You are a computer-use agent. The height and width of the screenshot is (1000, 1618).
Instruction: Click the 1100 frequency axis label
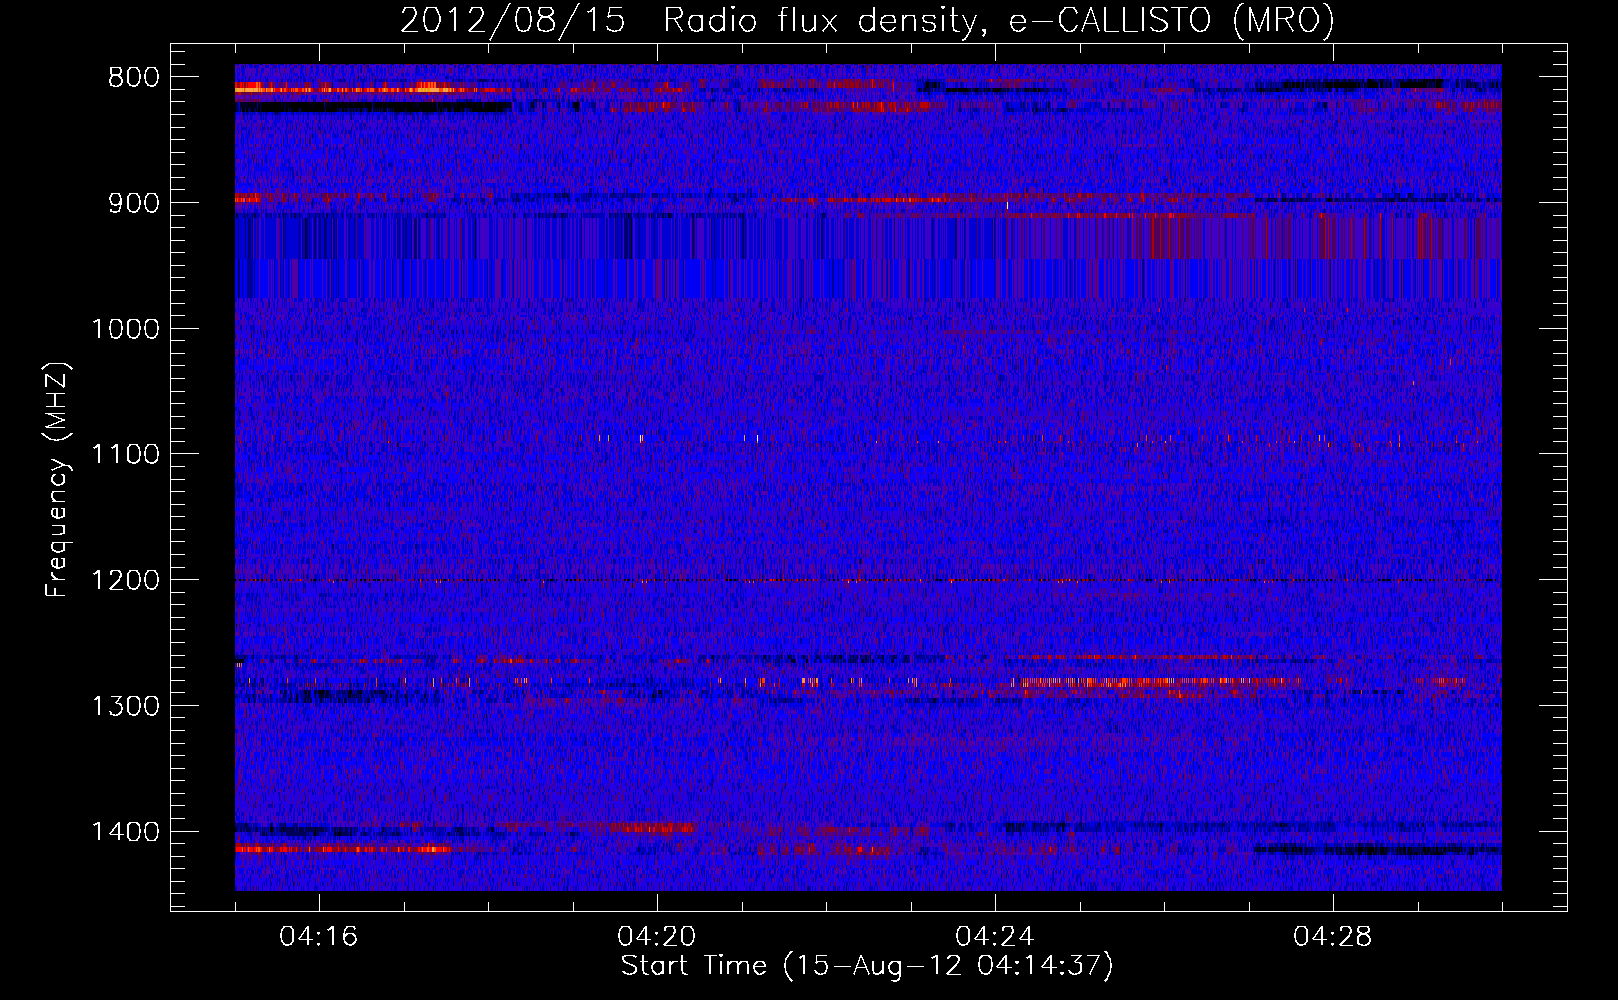125,454
